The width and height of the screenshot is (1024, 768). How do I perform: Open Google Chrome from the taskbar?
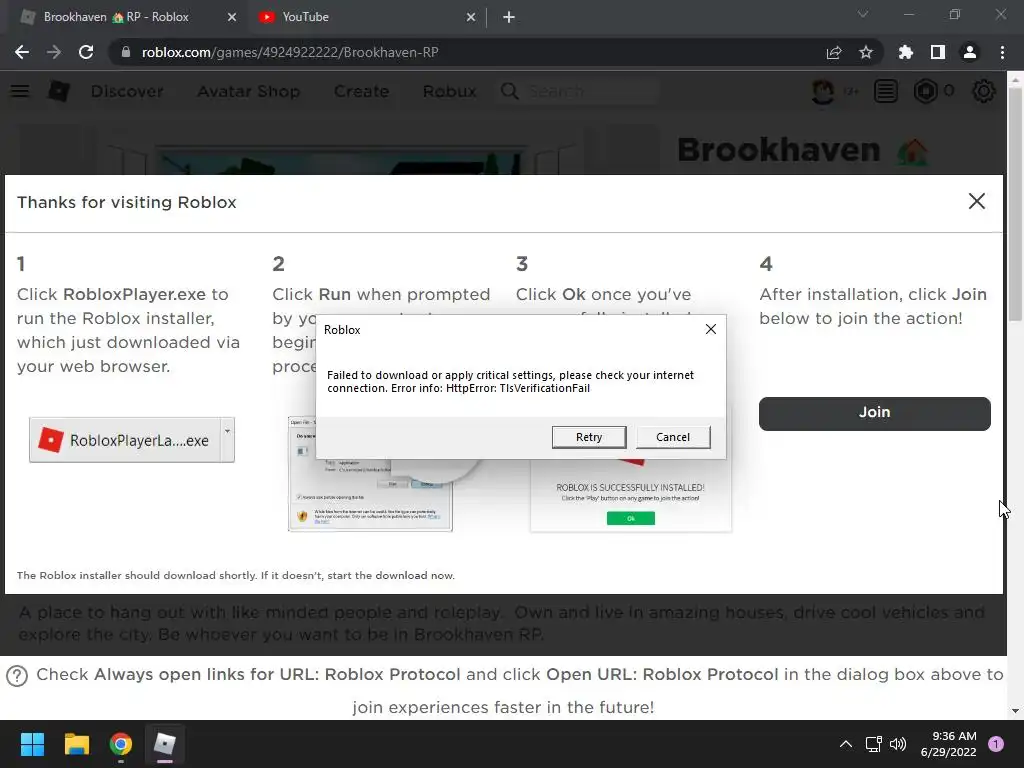(121, 744)
